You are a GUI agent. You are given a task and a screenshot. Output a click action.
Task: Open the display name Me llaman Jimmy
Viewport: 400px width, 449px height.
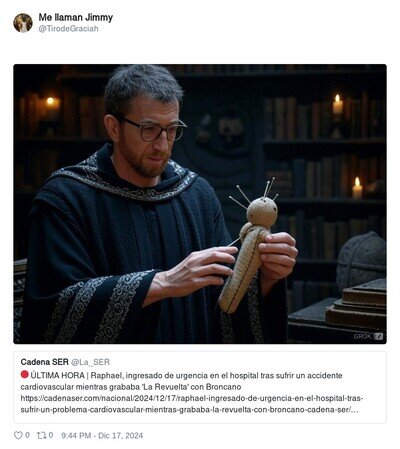[76, 17]
